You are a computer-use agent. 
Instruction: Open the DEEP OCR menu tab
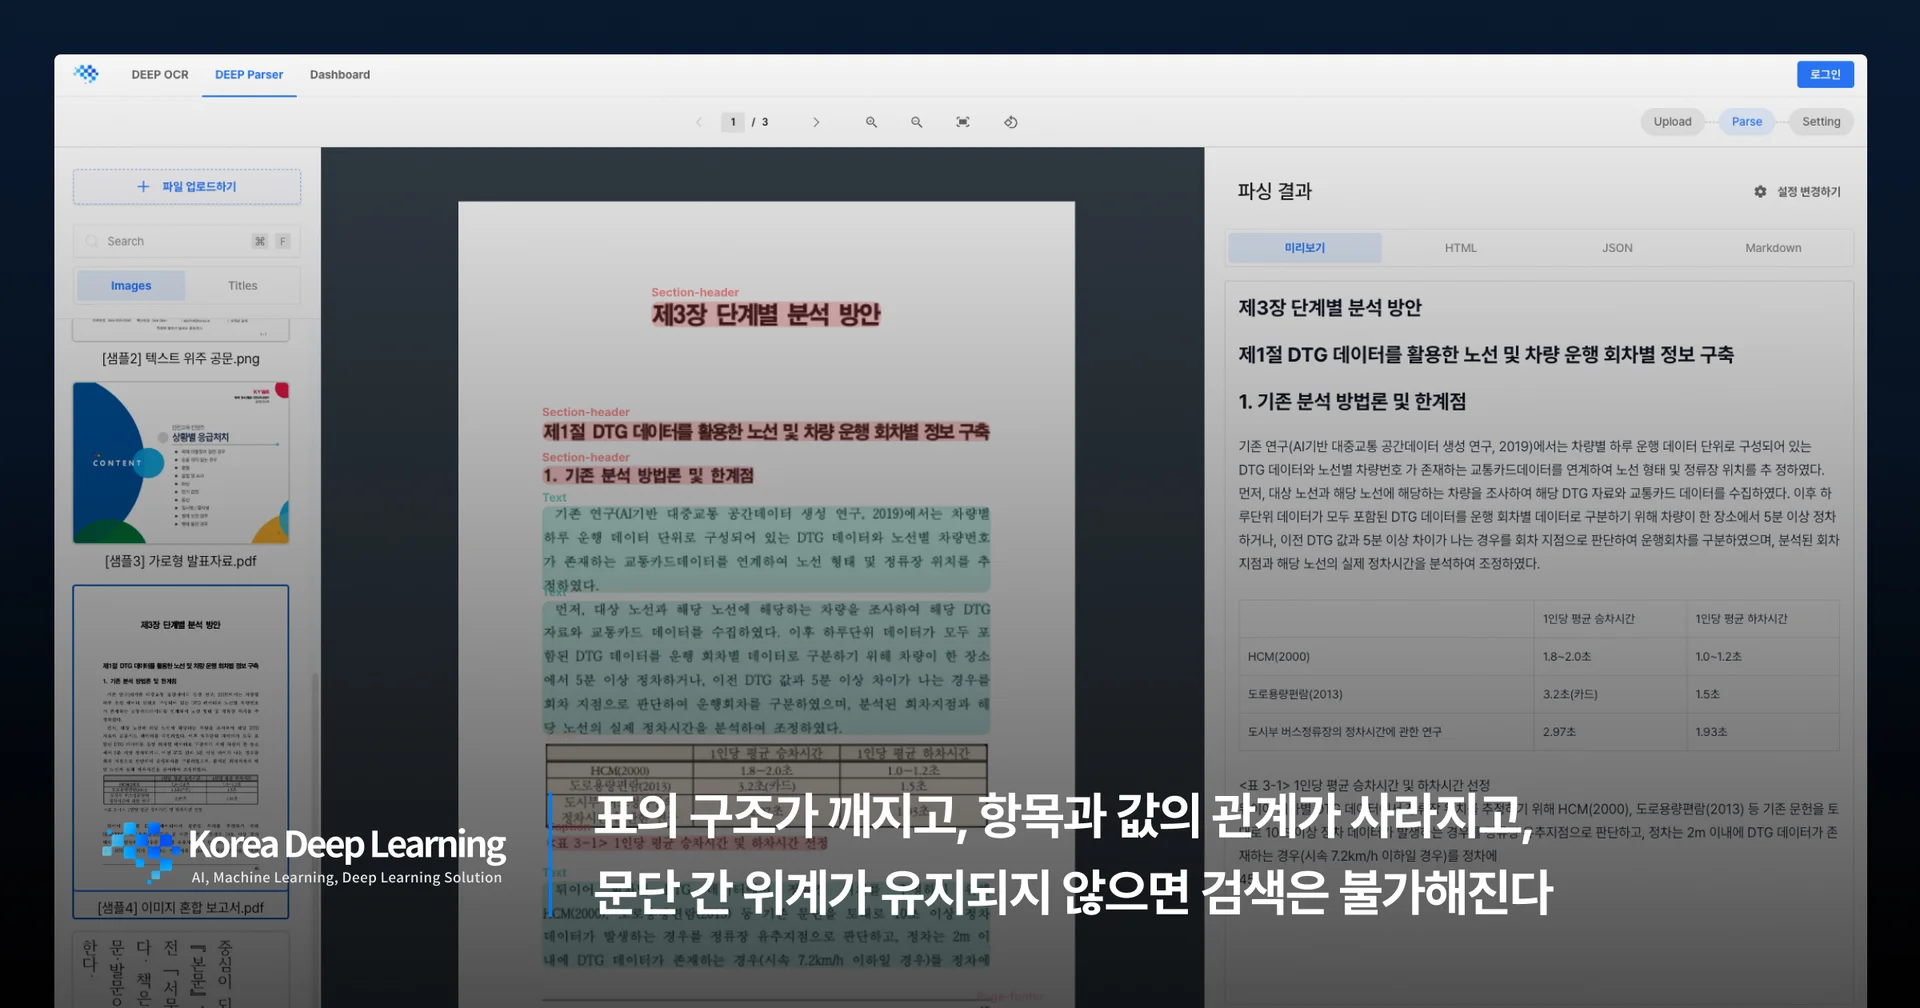tap(160, 75)
